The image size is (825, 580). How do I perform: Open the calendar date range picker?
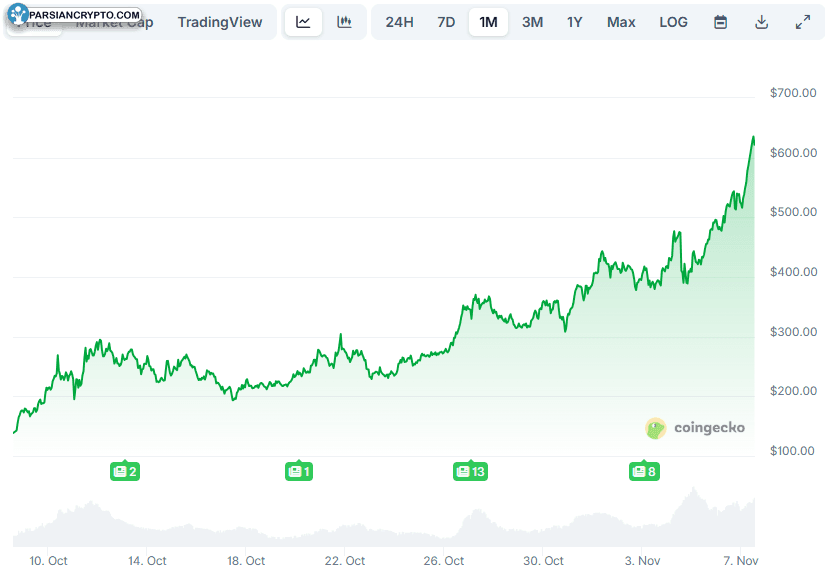point(720,22)
